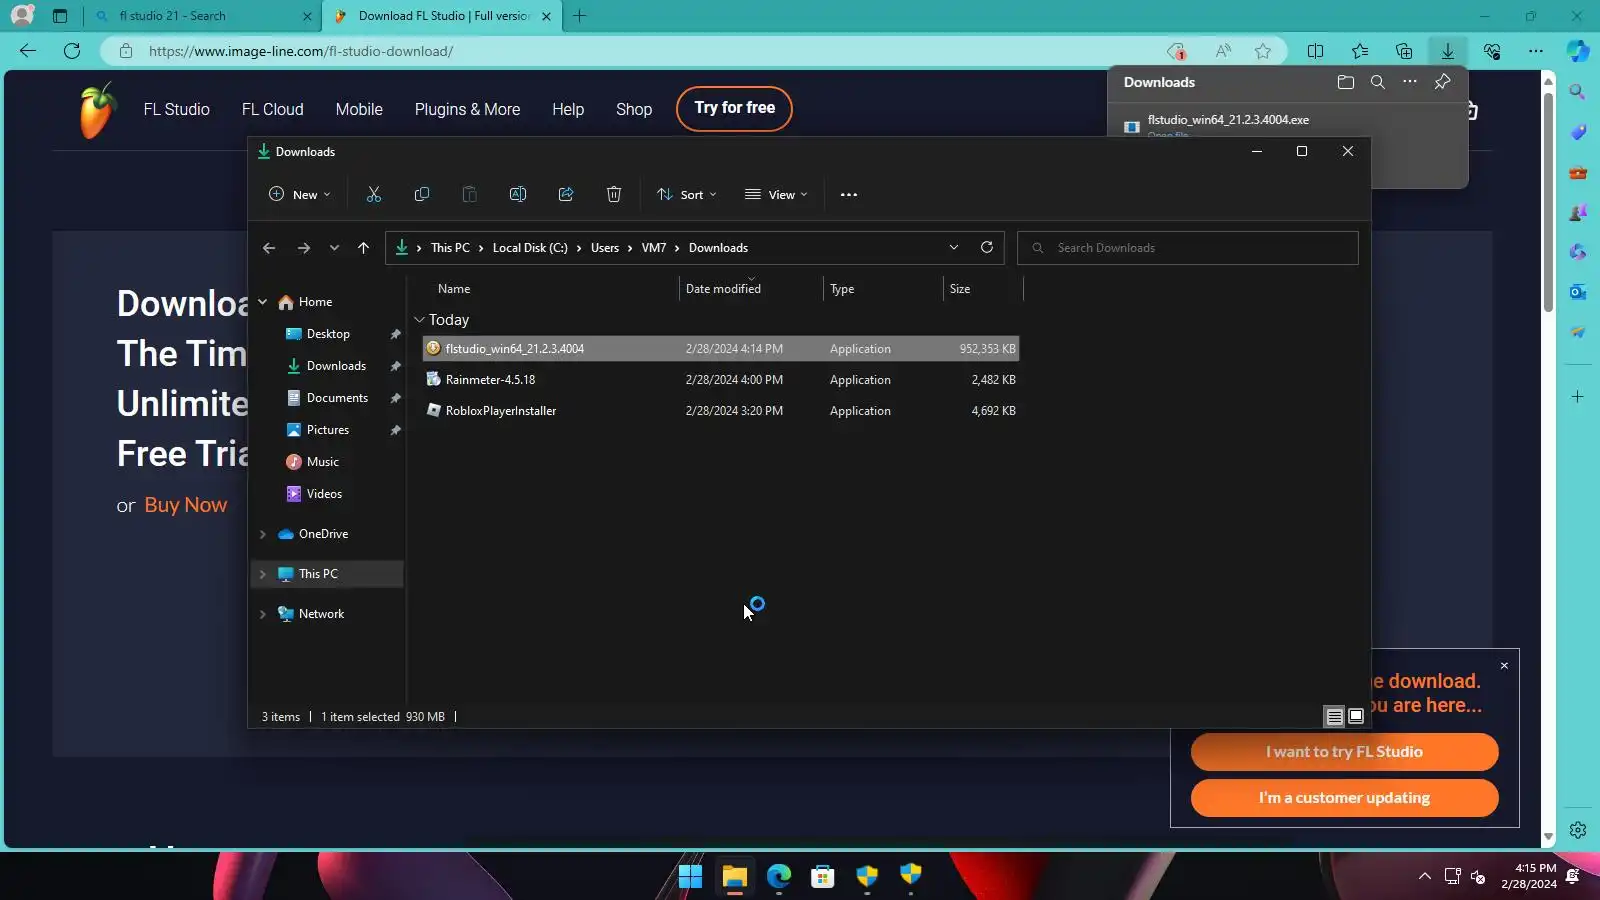Image resolution: width=1600 pixels, height=900 pixels.
Task: Open the View dropdown in Explorer
Action: point(776,195)
